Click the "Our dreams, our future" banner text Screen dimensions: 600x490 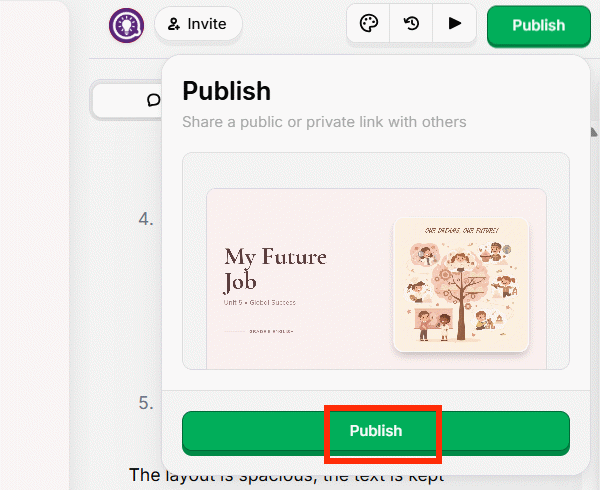click(461, 229)
